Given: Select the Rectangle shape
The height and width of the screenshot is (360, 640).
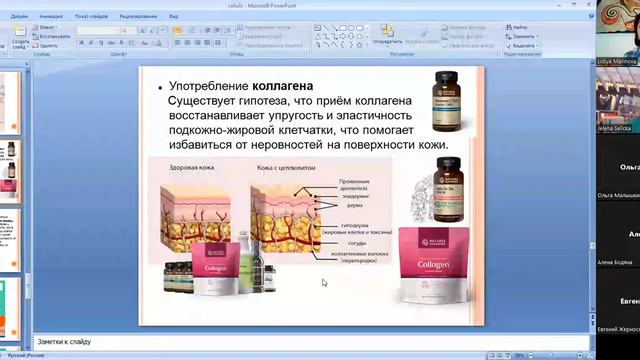Looking at the screenshot, I should coord(343,28).
